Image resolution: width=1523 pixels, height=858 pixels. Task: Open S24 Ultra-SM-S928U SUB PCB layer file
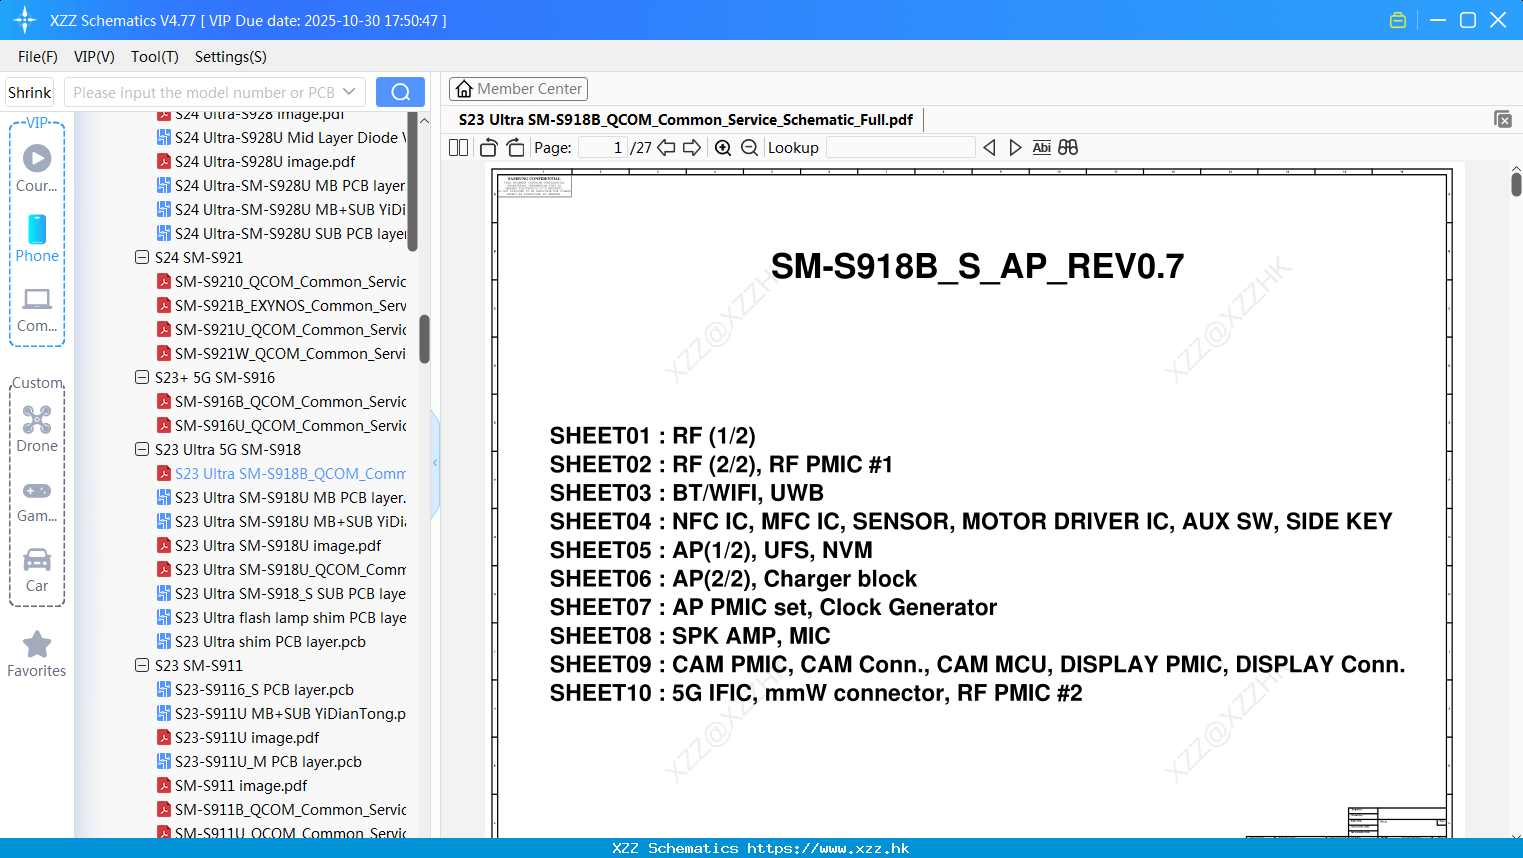point(281,233)
